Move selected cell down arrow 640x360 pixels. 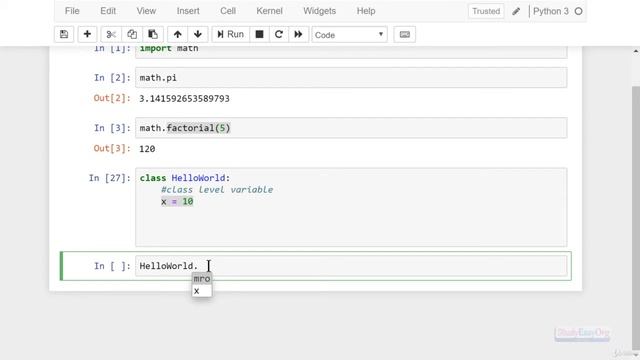(198, 34)
